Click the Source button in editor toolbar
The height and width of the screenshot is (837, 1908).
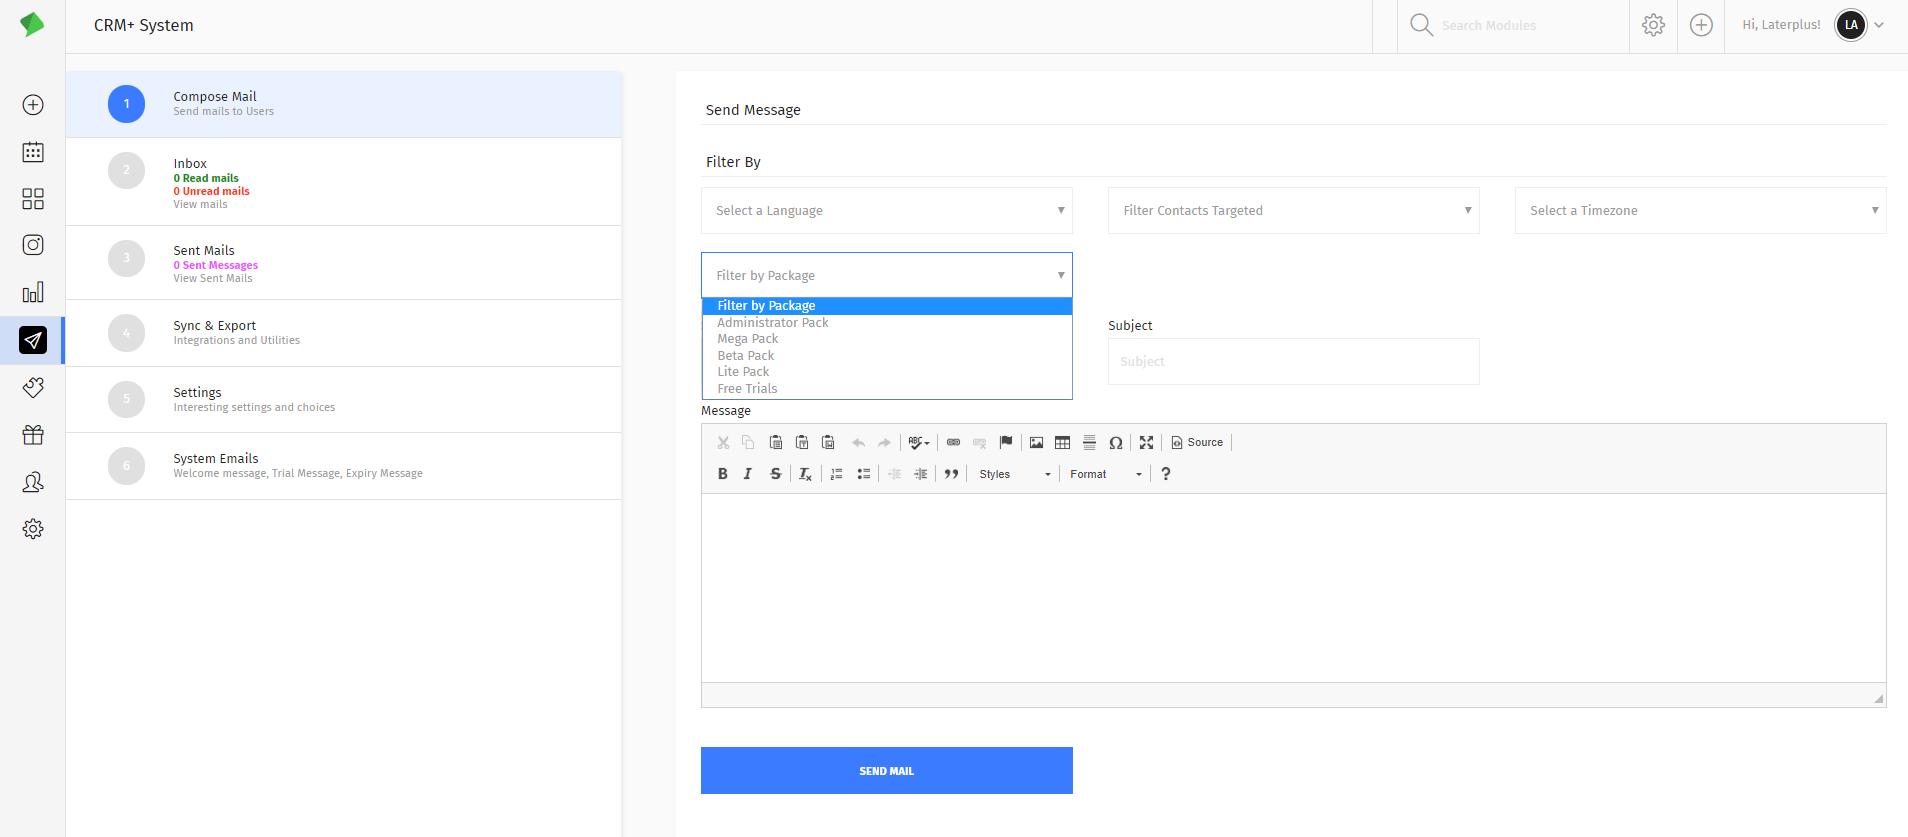pyautogui.click(x=1197, y=442)
